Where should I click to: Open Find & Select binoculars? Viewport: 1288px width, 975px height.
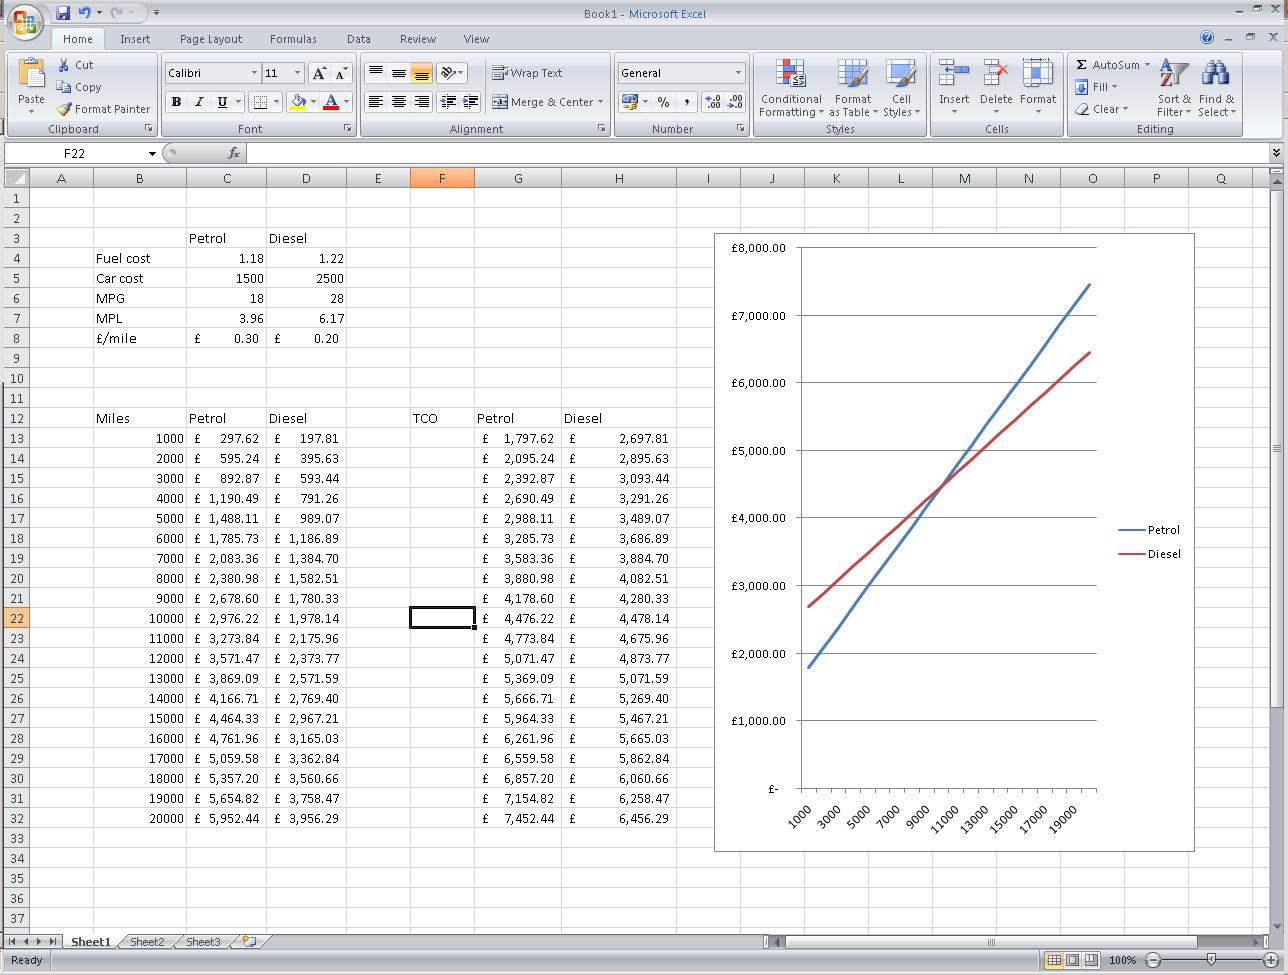pos(1216,88)
